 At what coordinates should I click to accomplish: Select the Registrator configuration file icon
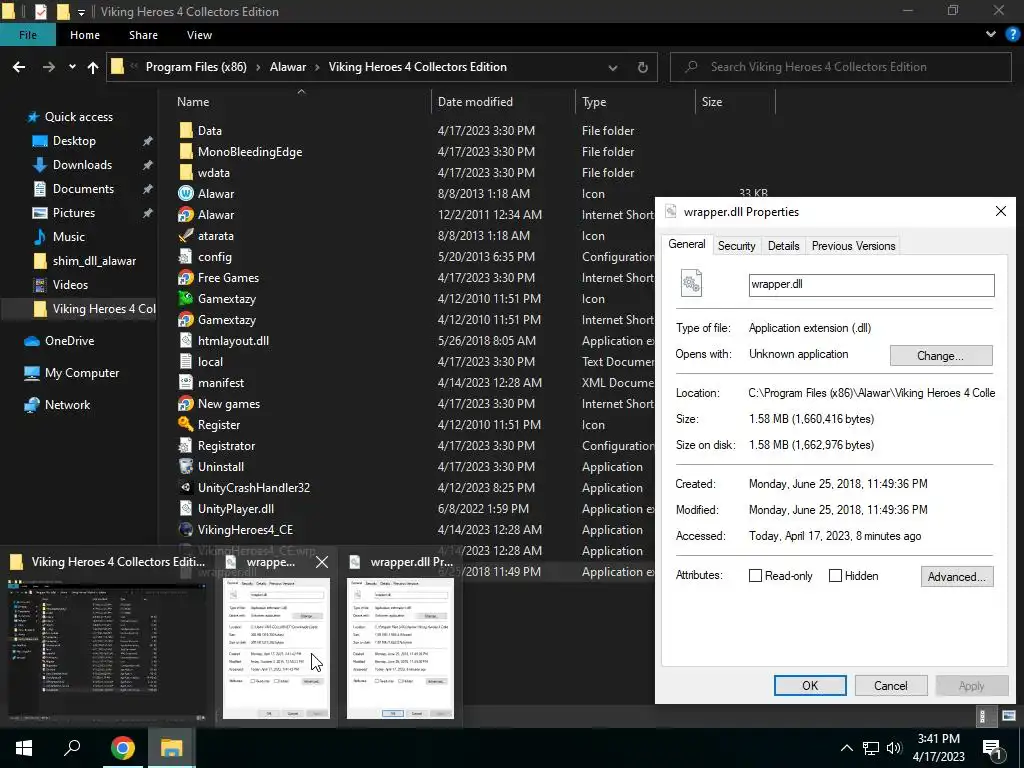(186, 445)
